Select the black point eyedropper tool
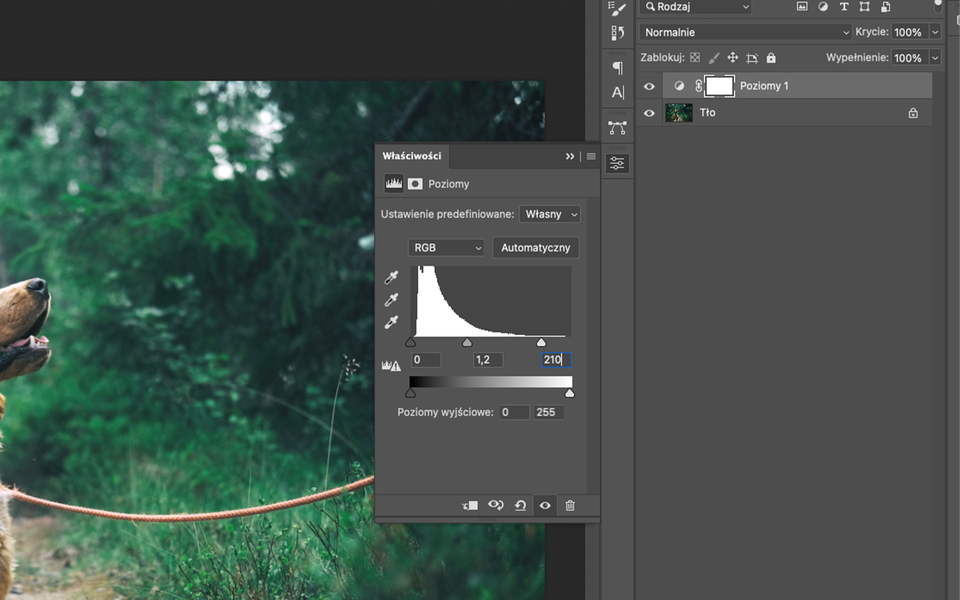 coord(391,277)
